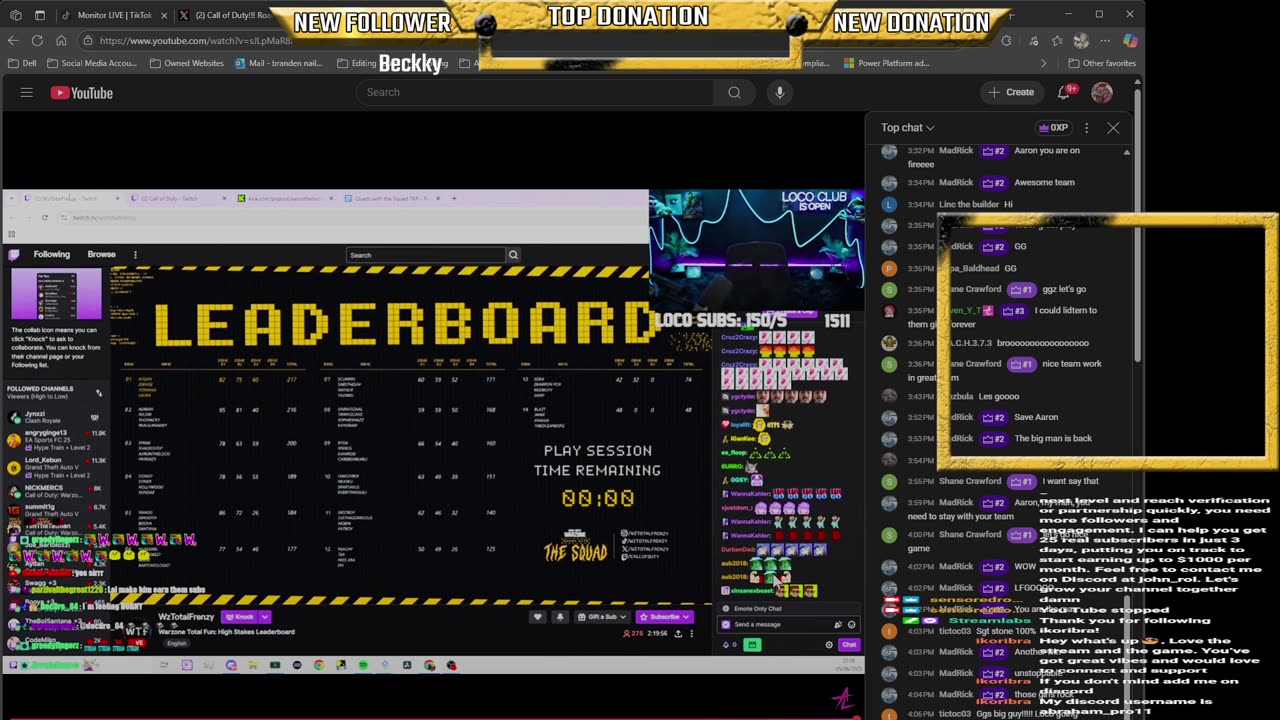Open Other favorites folder
1280x720 pixels.
(1101, 63)
